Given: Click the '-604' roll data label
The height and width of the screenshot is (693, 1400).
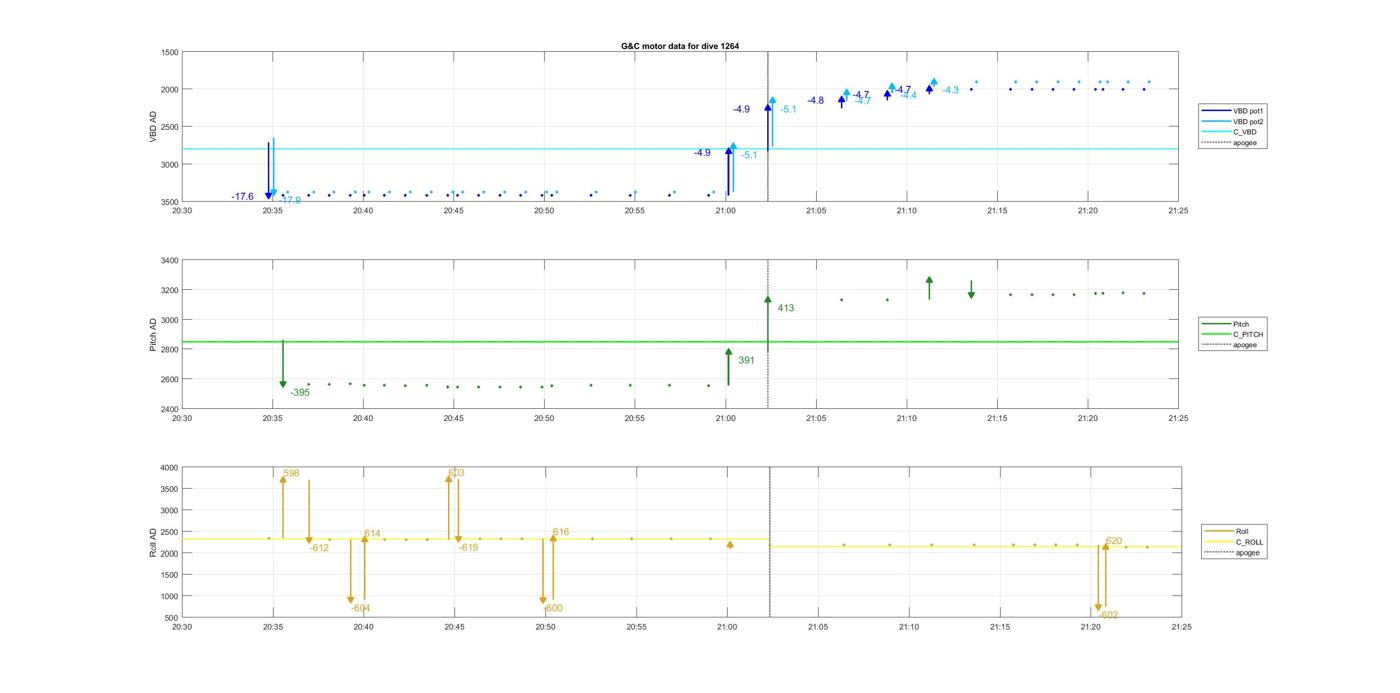Looking at the screenshot, I should point(361,608).
